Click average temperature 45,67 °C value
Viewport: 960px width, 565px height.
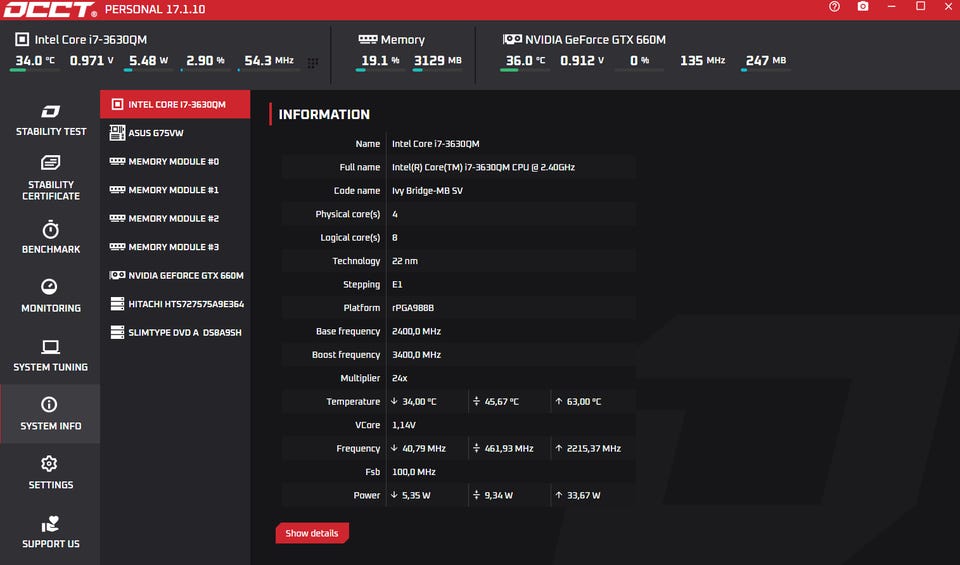[501, 402]
